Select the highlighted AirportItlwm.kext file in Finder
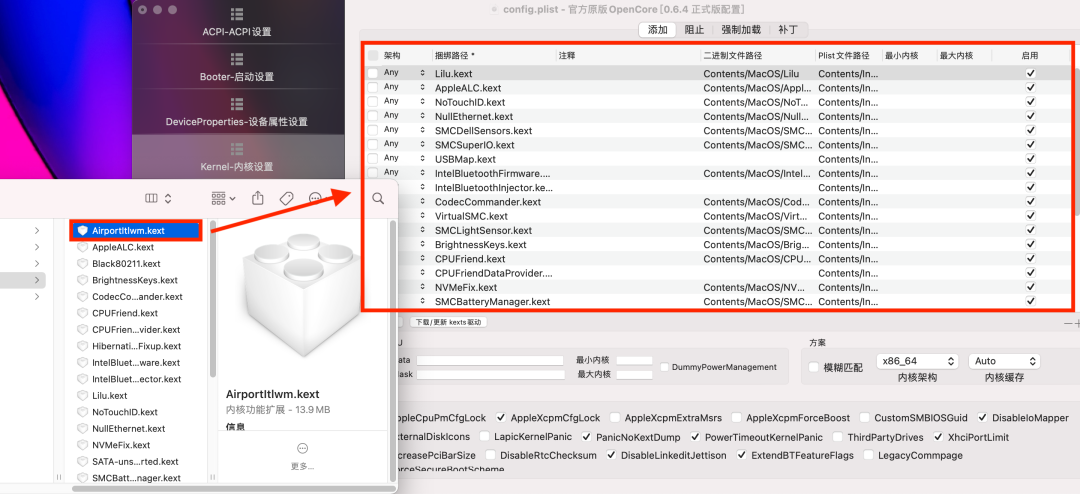Image resolution: width=1080 pixels, height=494 pixels. 136,231
